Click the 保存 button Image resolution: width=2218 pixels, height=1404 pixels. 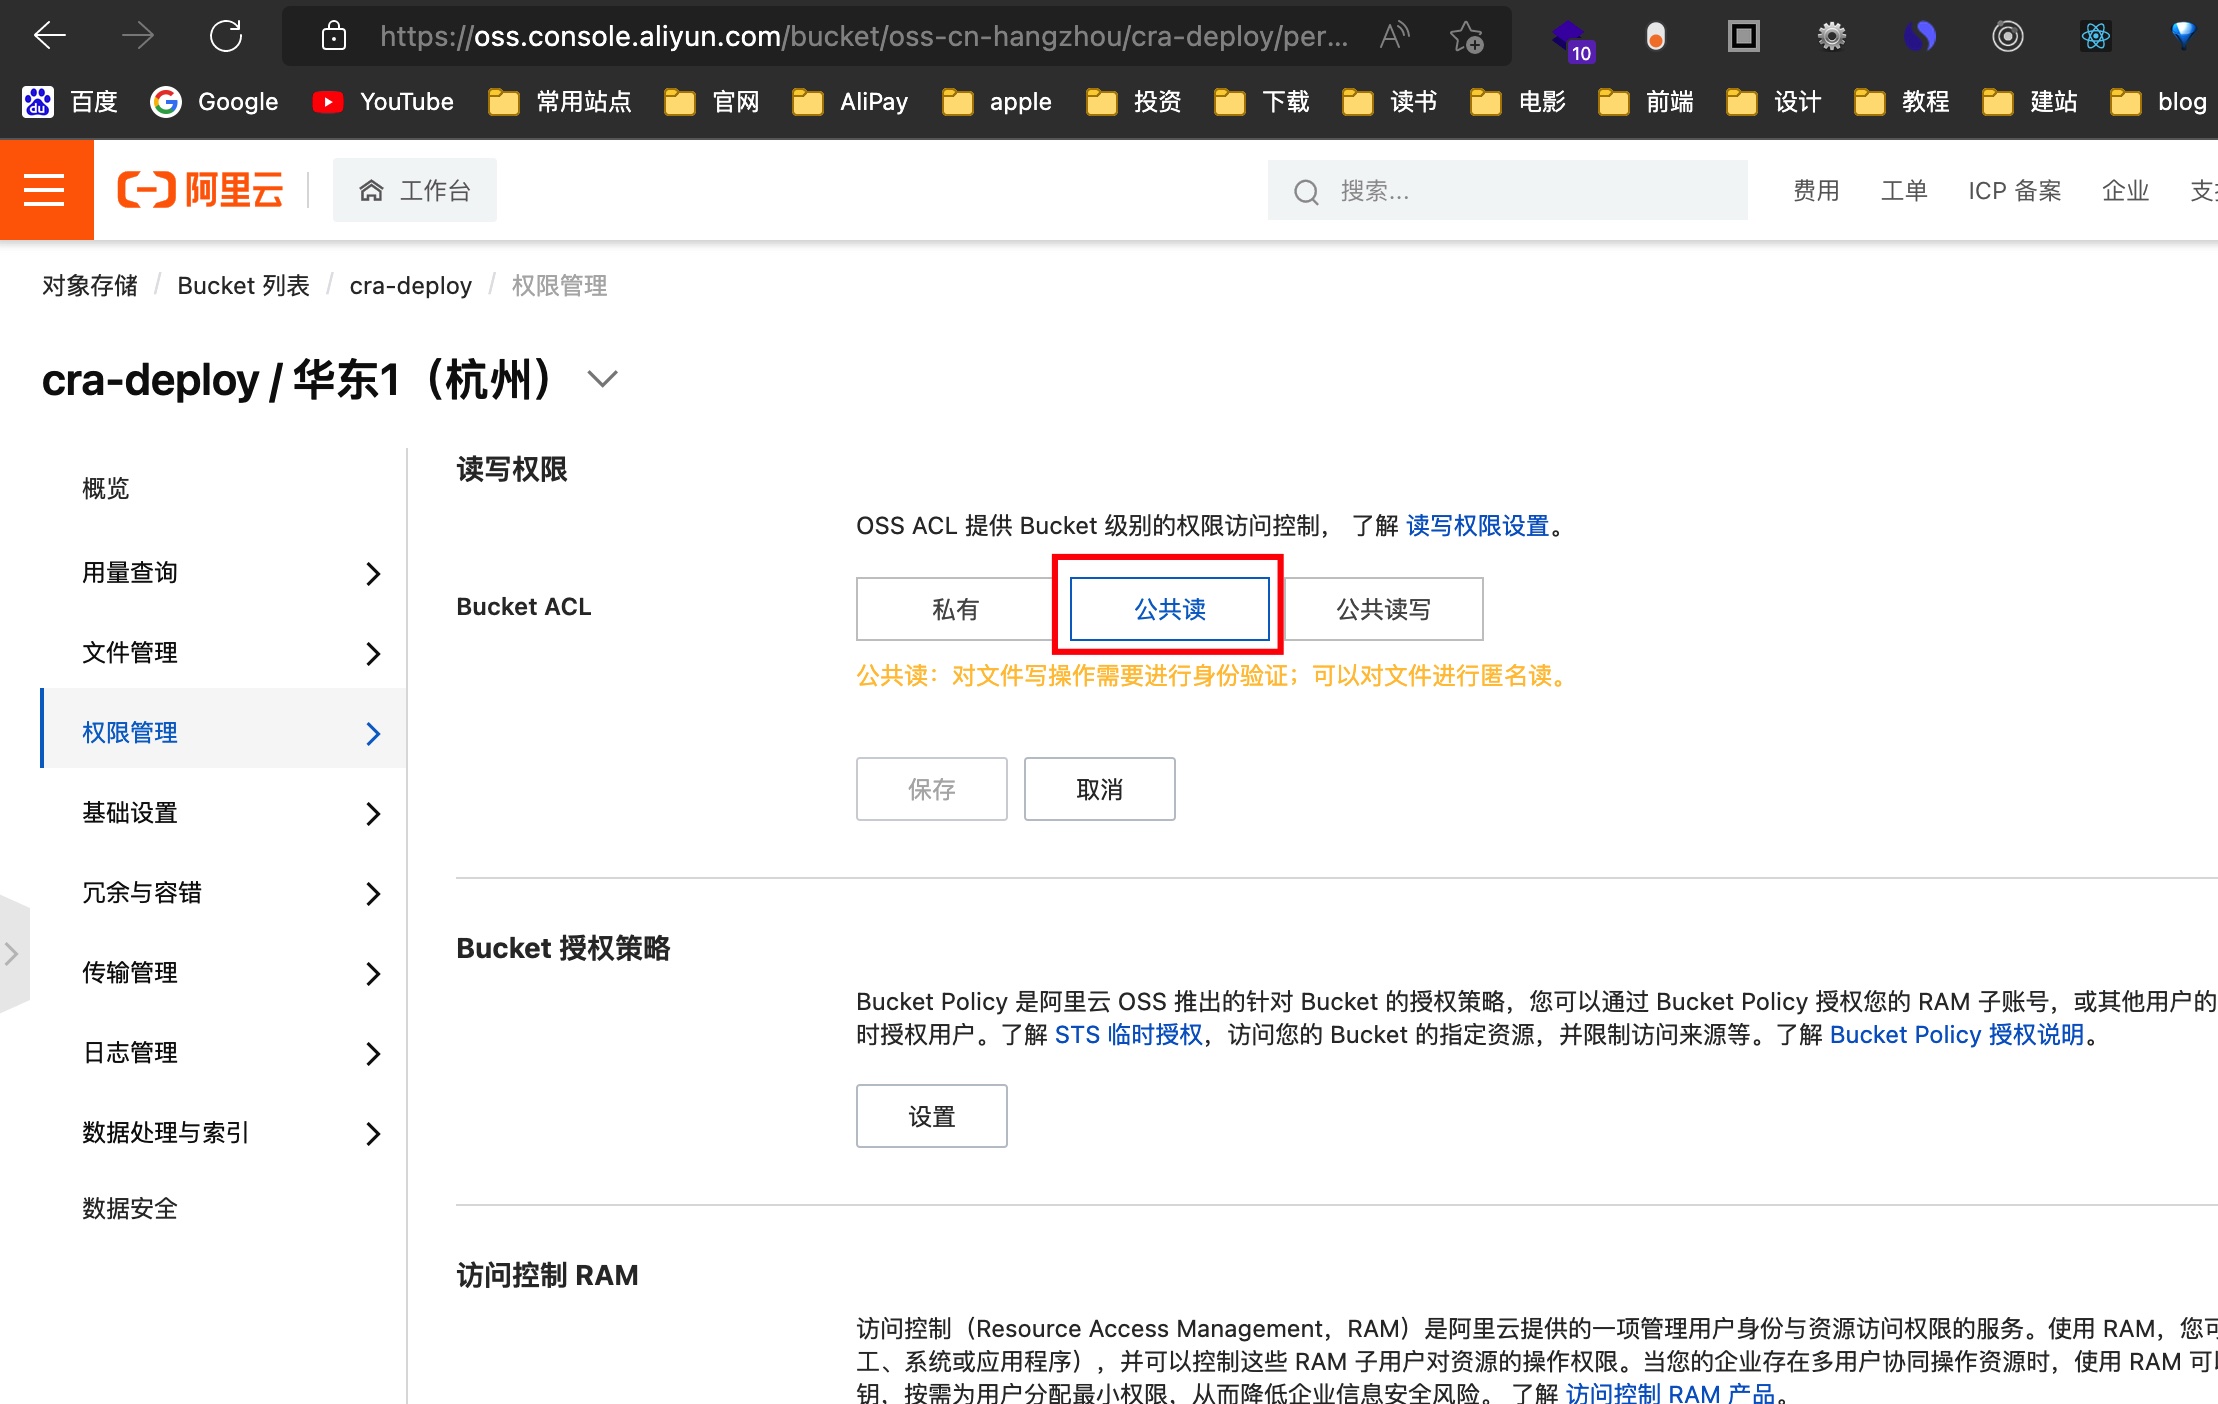tap(932, 789)
